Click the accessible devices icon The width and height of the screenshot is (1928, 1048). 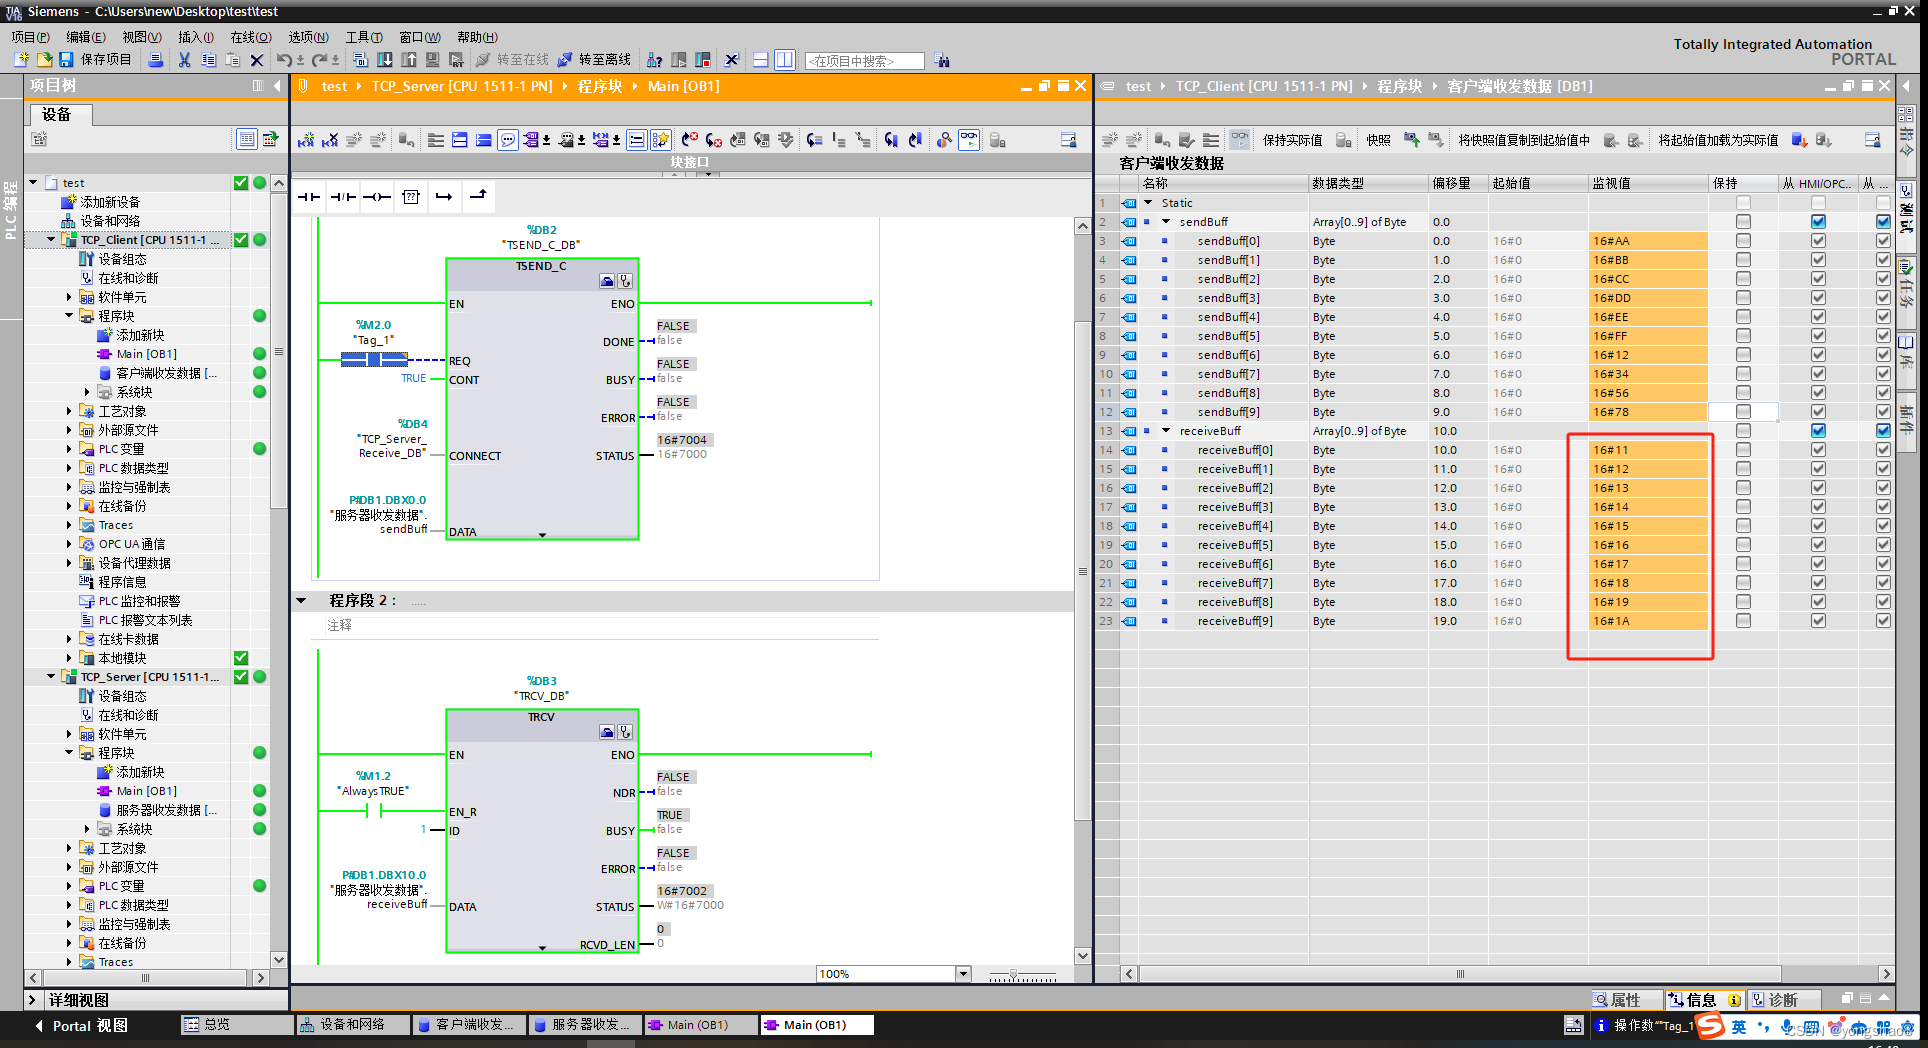tap(655, 60)
